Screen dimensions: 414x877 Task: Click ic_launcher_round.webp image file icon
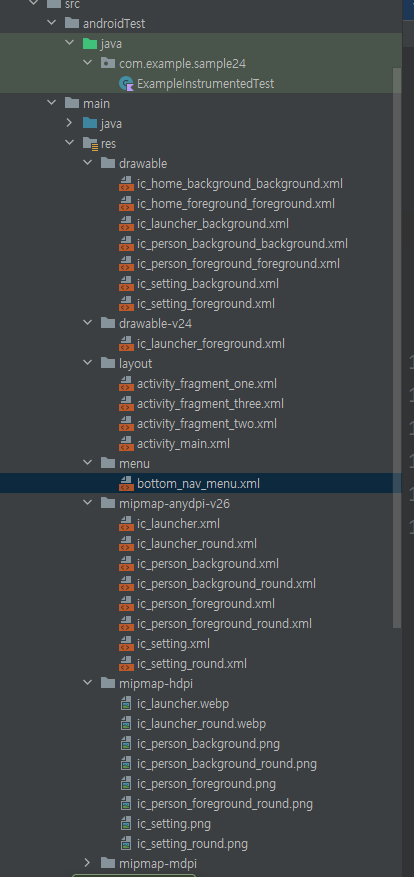(126, 724)
